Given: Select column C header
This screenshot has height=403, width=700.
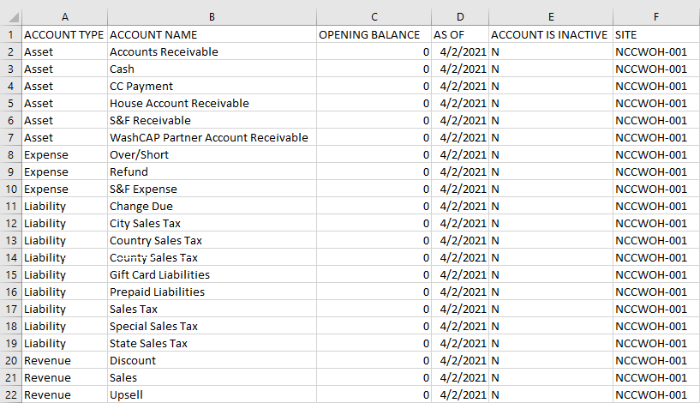Looking at the screenshot, I should 374,15.
